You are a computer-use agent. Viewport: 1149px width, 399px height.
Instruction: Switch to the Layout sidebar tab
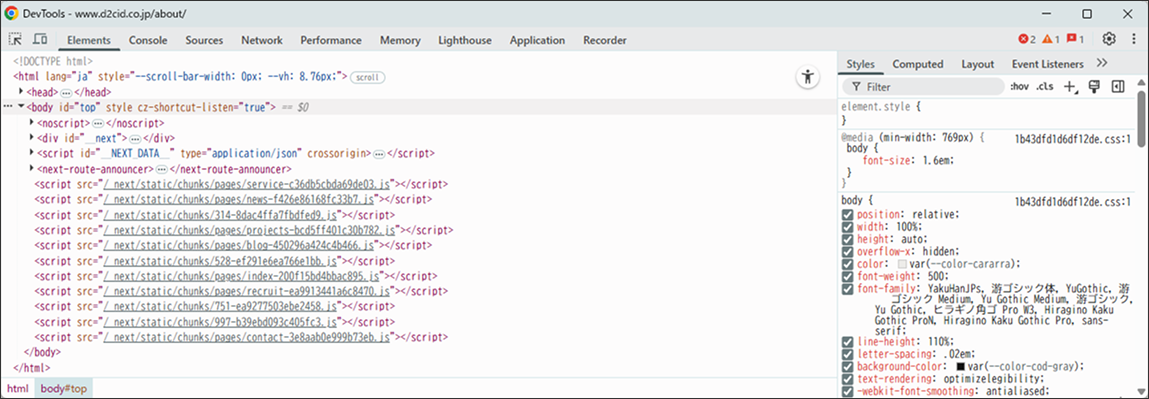978,64
